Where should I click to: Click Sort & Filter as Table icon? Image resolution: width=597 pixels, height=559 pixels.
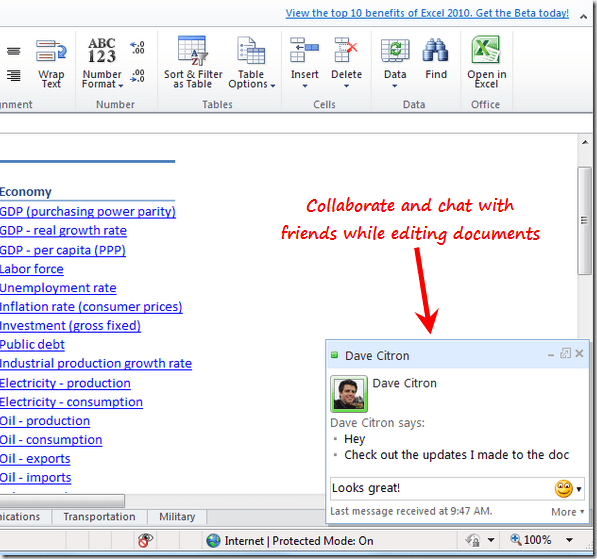(193, 50)
